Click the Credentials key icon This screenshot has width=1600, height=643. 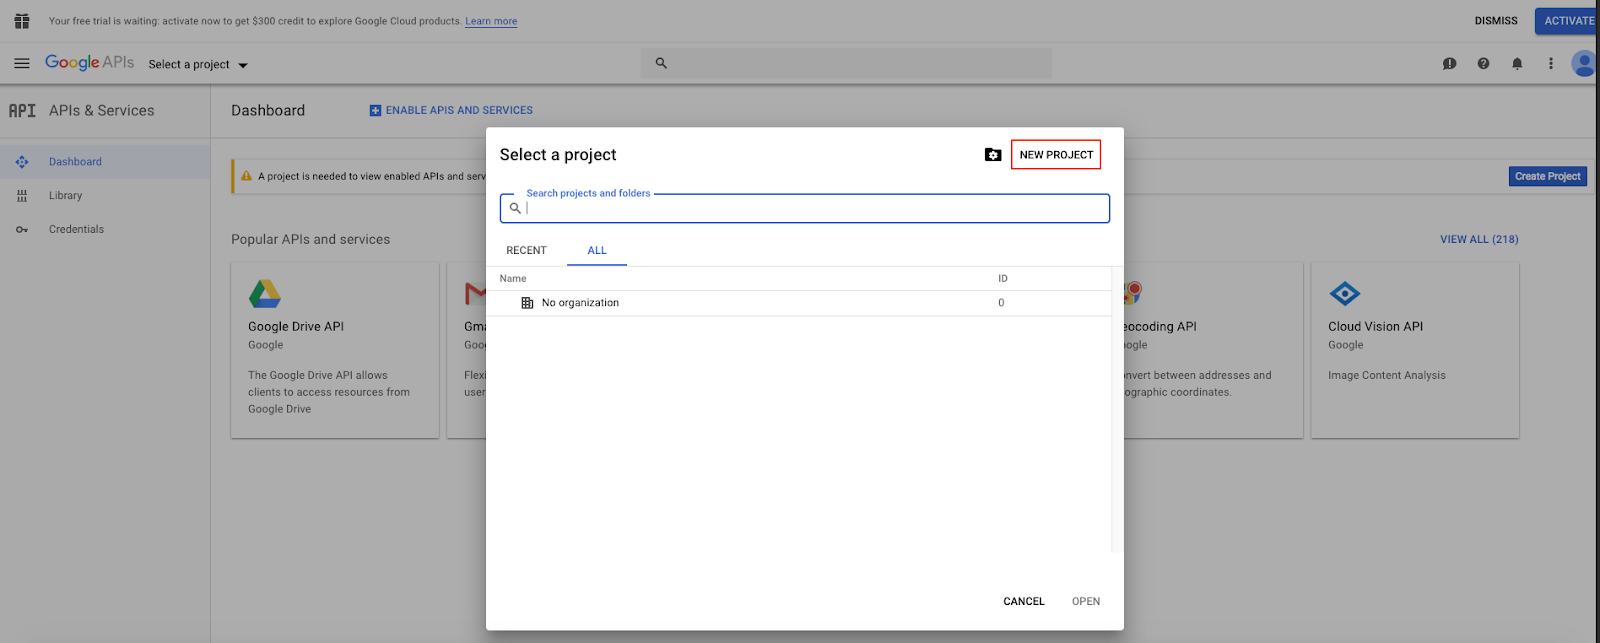click(22, 230)
